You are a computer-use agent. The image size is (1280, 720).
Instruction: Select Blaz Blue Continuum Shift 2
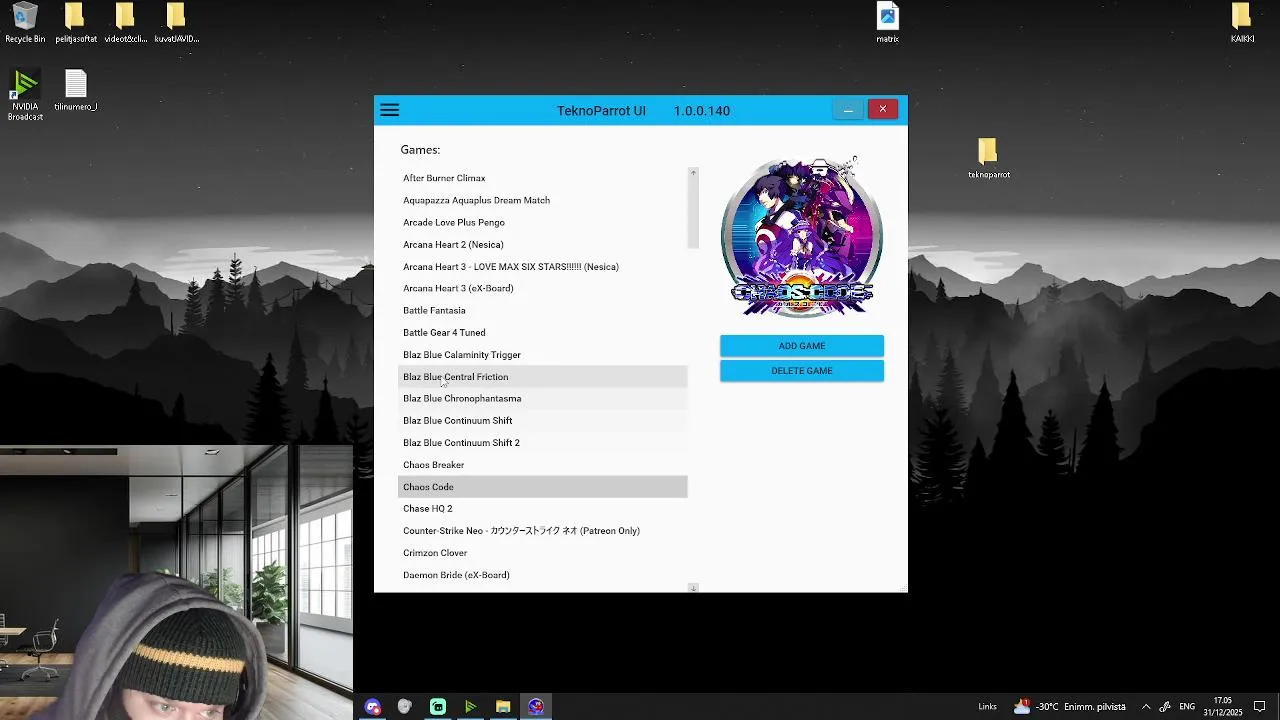(x=543, y=442)
